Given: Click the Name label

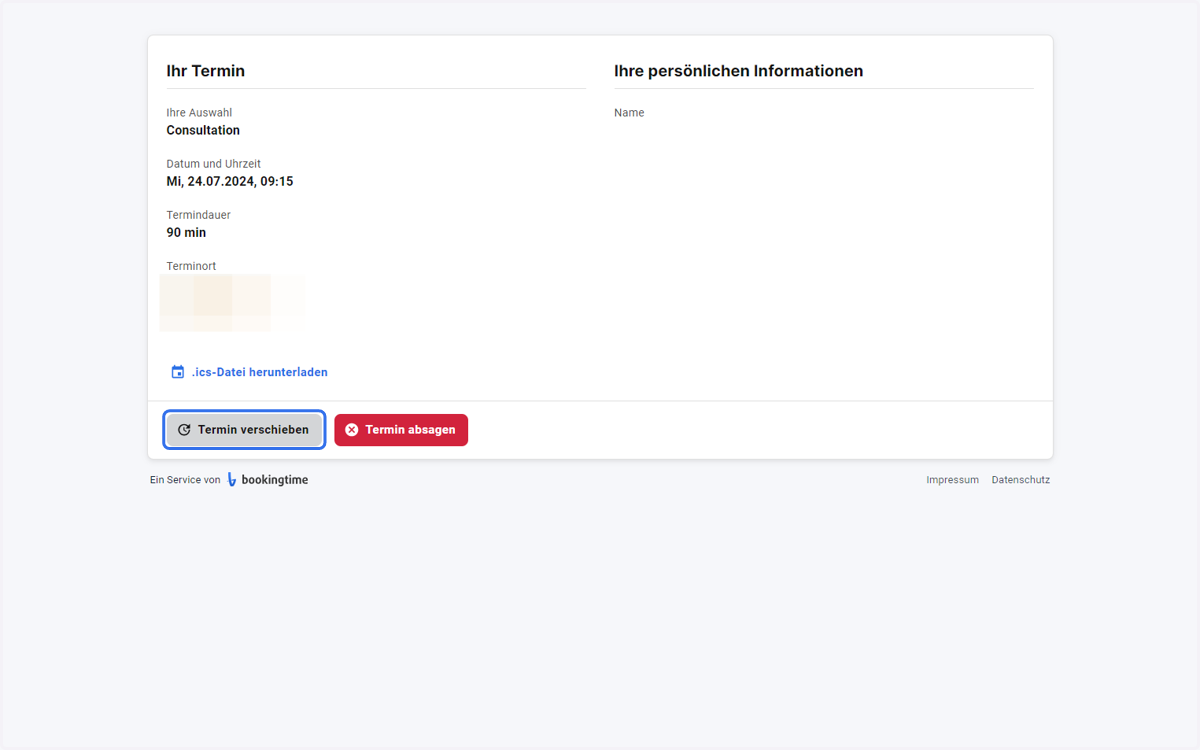Looking at the screenshot, I should click(x=629, y=113).
